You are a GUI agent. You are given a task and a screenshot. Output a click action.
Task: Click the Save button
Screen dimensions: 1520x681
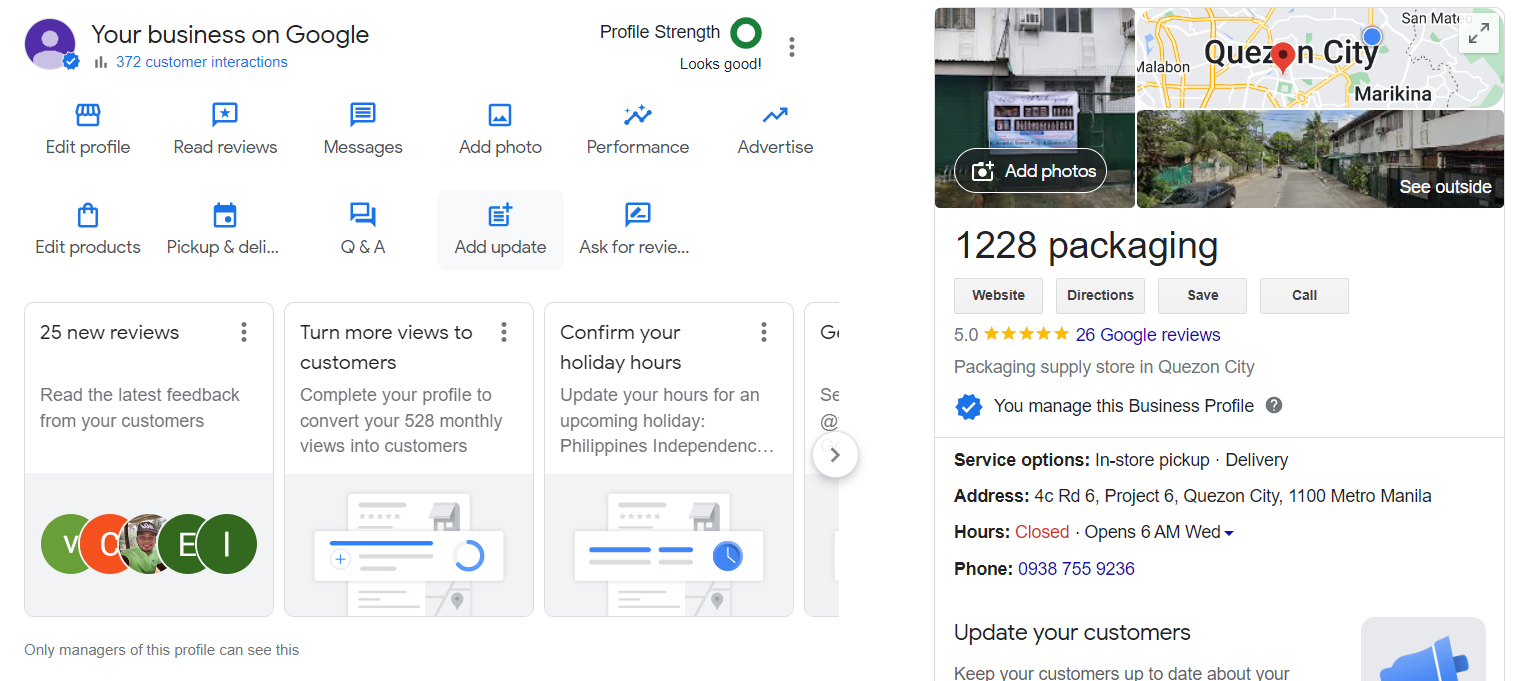click(x=1203, y=296)
